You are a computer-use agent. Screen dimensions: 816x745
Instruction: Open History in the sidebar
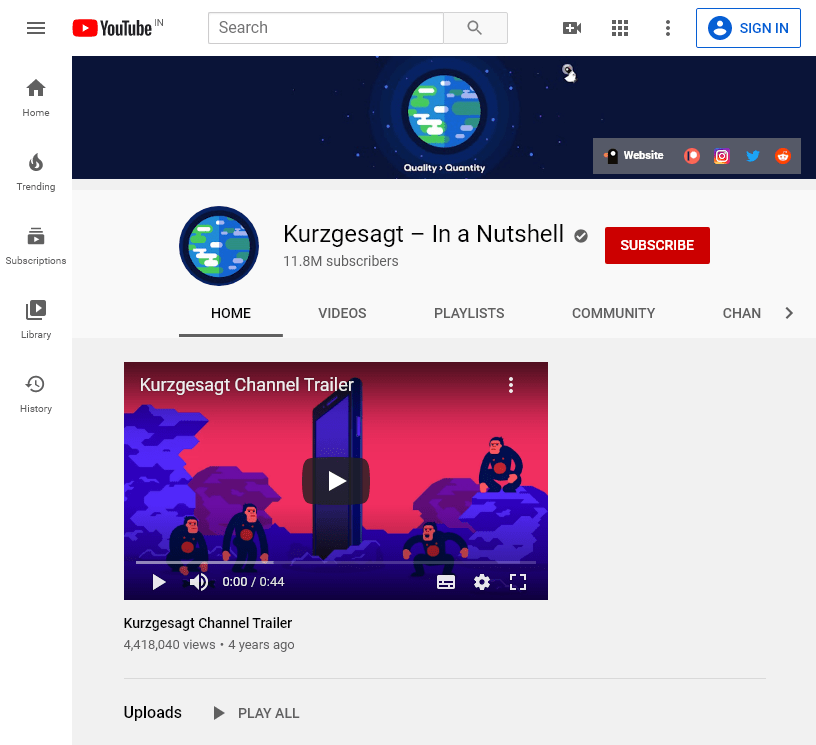coord(36,394)
